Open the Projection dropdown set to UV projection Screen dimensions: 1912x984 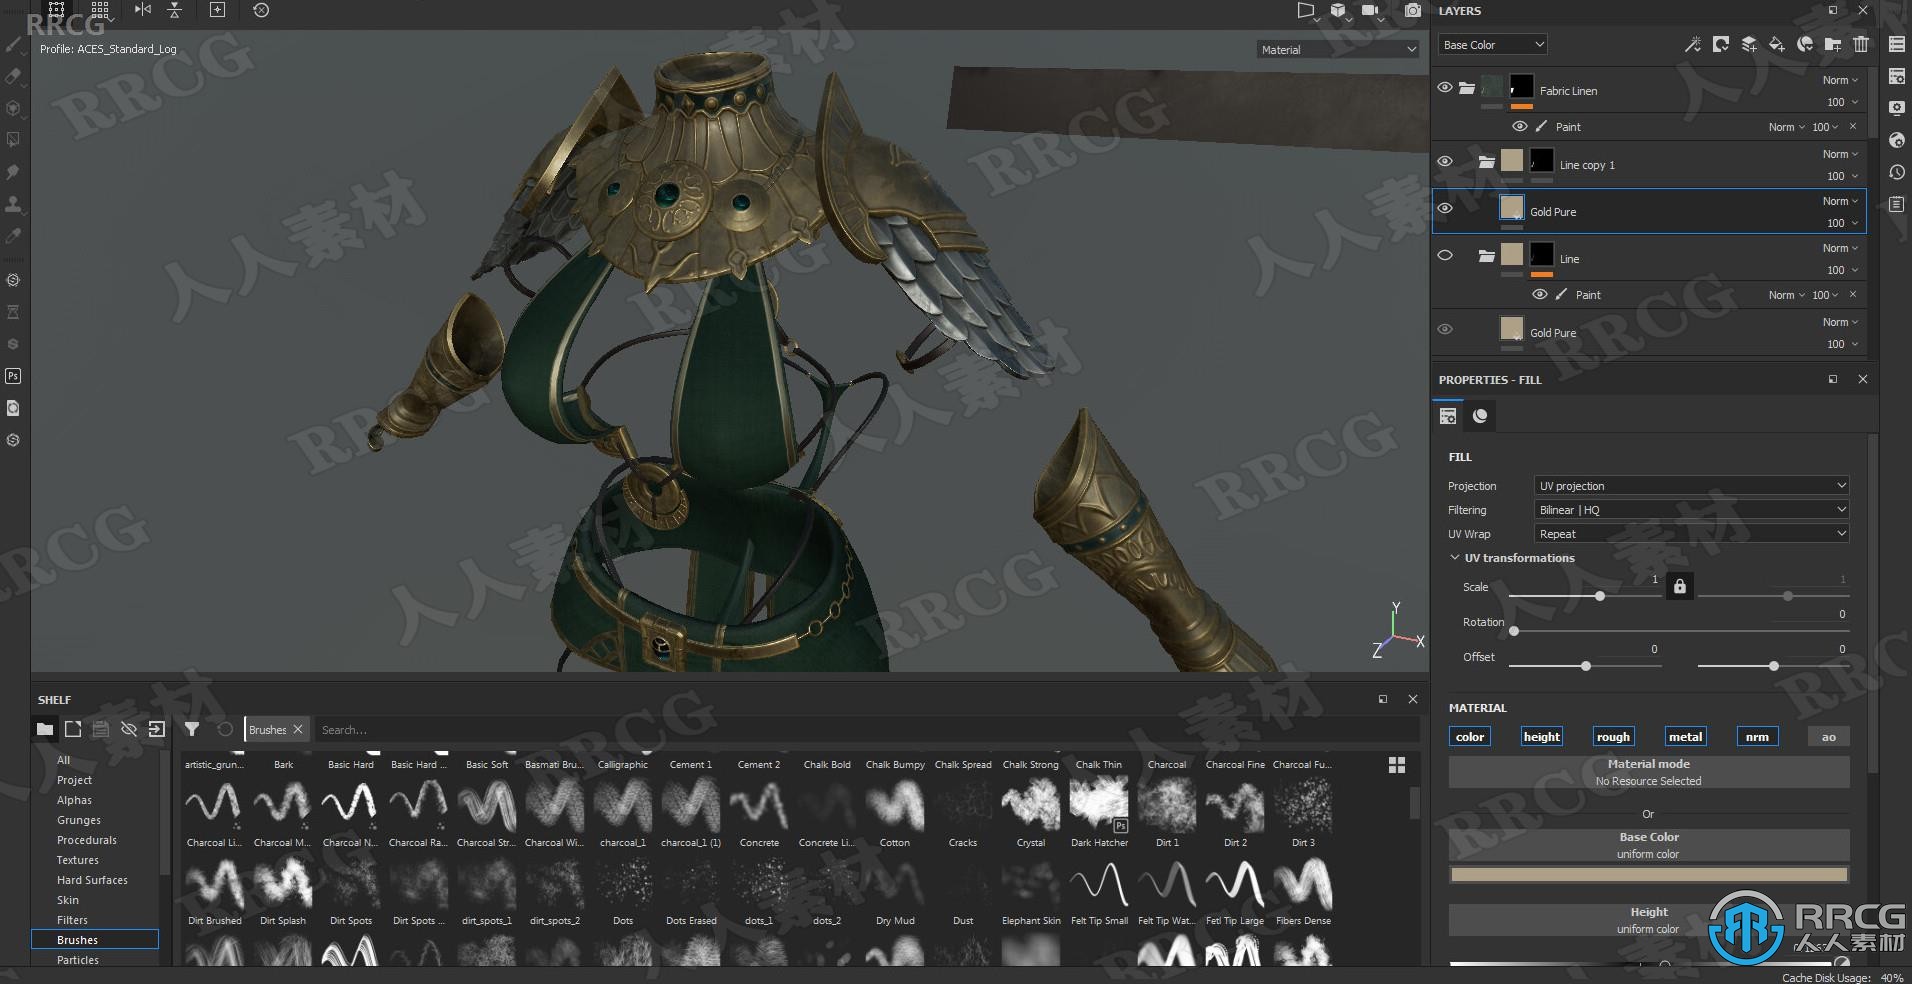click(x=1692, y=485)
